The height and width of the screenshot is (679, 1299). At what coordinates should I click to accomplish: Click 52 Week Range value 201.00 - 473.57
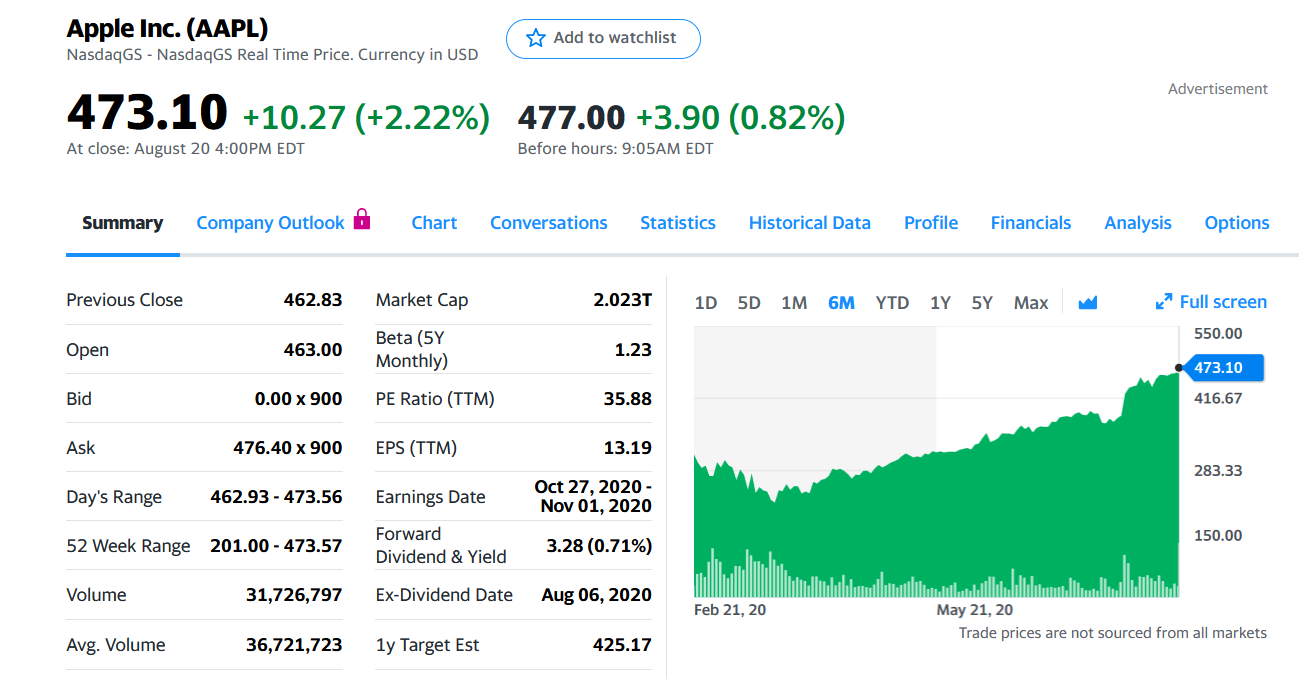pyautogui.click(x=277, y=546)
